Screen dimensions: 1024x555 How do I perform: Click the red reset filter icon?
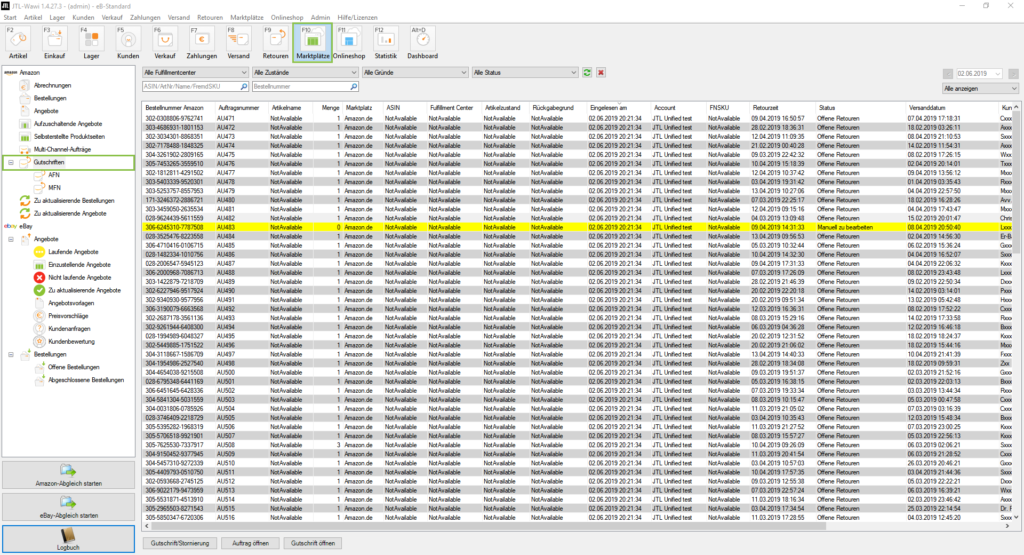coord(601,73)
